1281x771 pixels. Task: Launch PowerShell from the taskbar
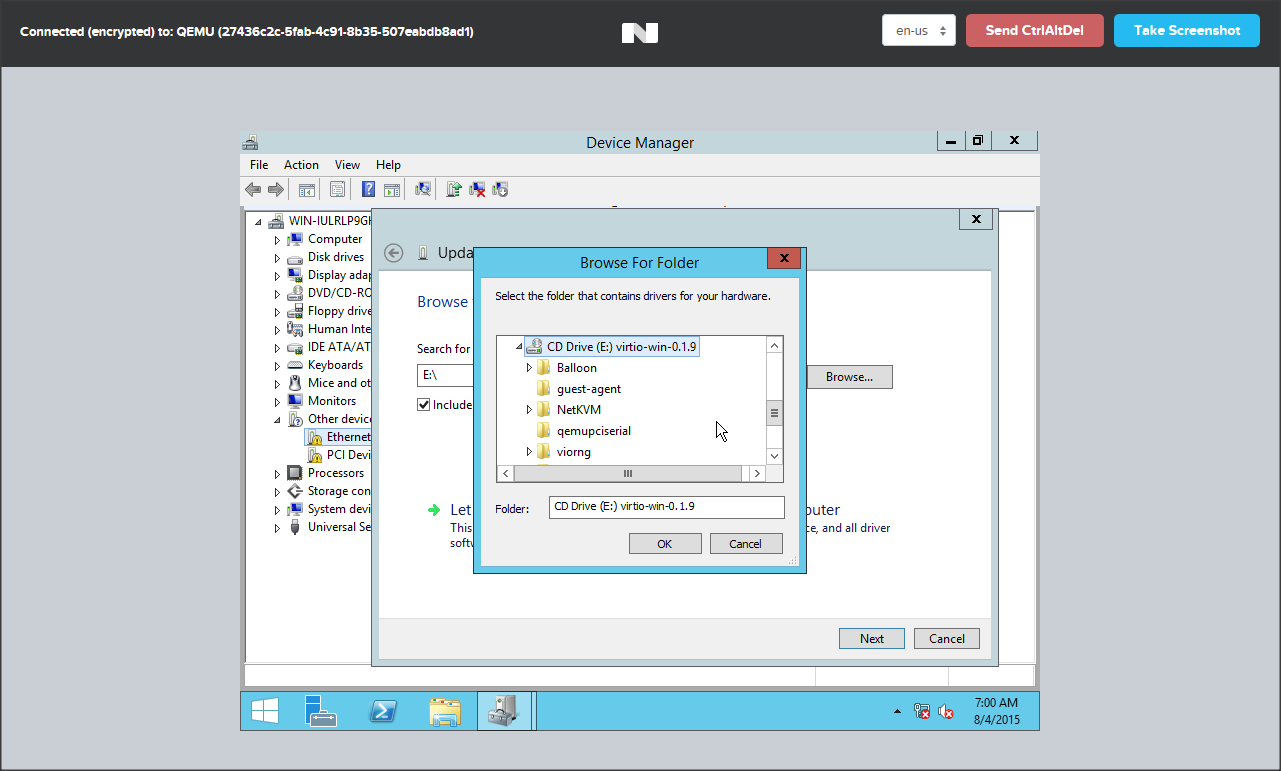tap(382, 710)
